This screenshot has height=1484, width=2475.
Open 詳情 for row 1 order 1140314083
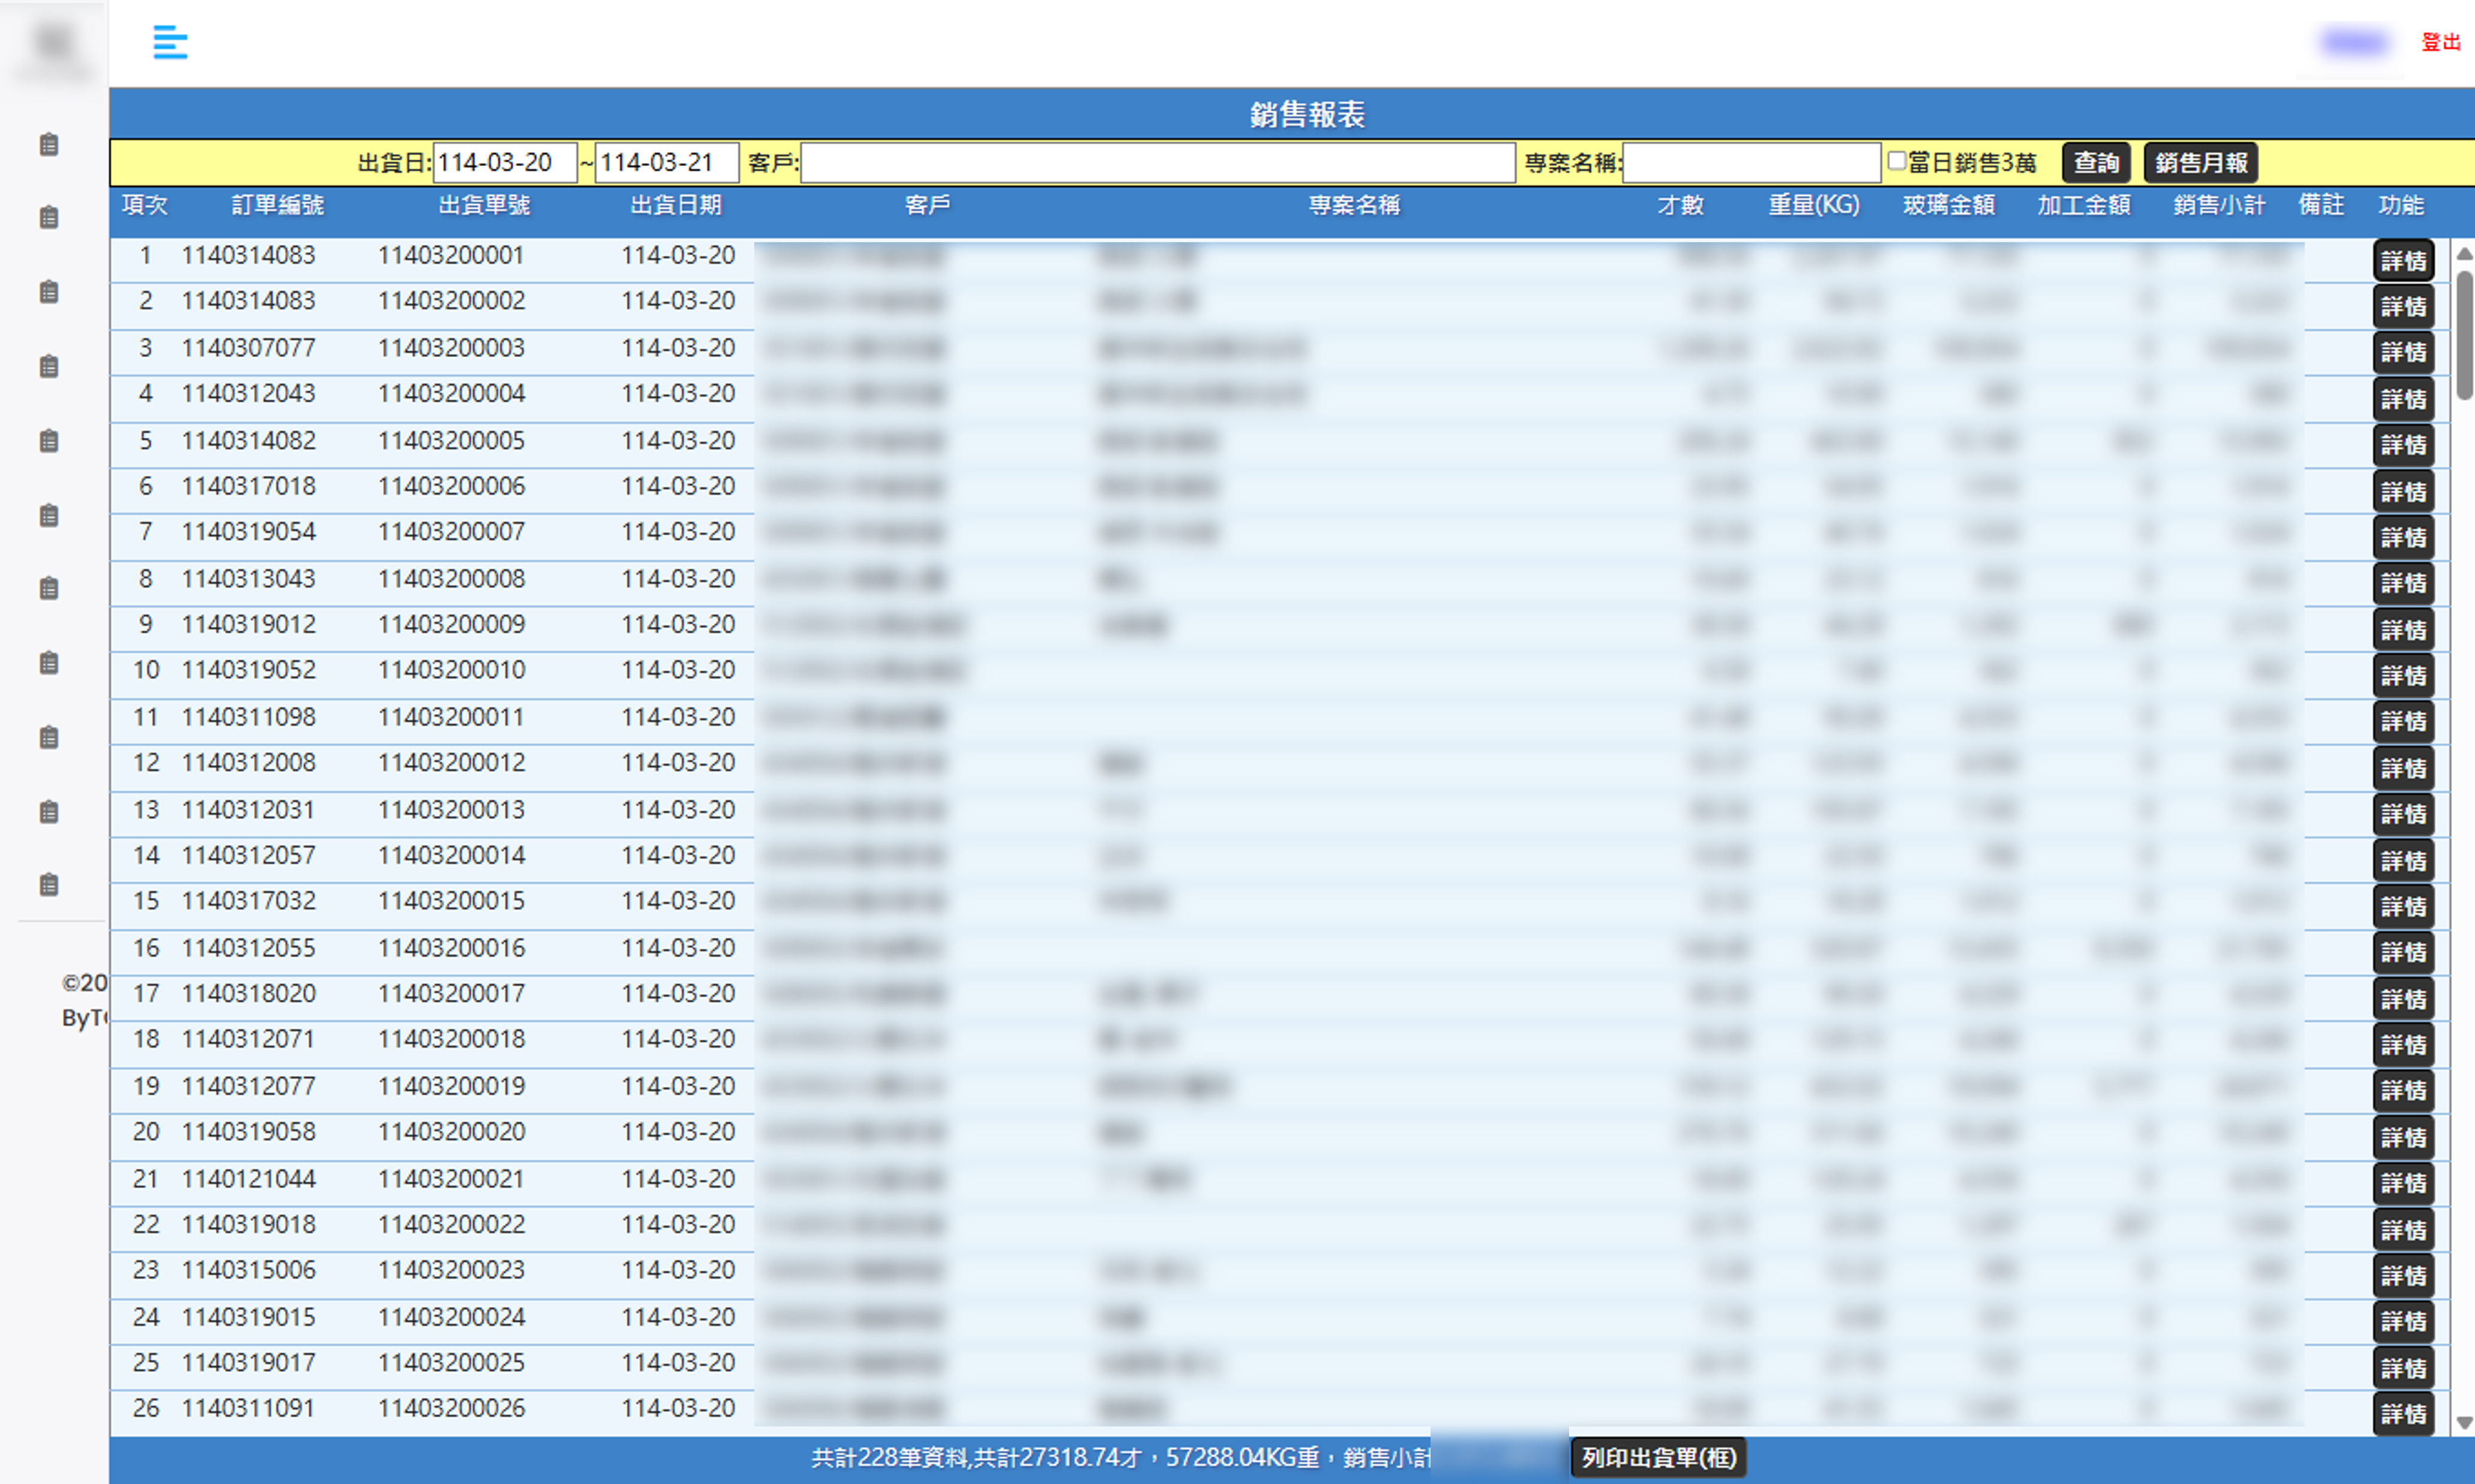2403,261
